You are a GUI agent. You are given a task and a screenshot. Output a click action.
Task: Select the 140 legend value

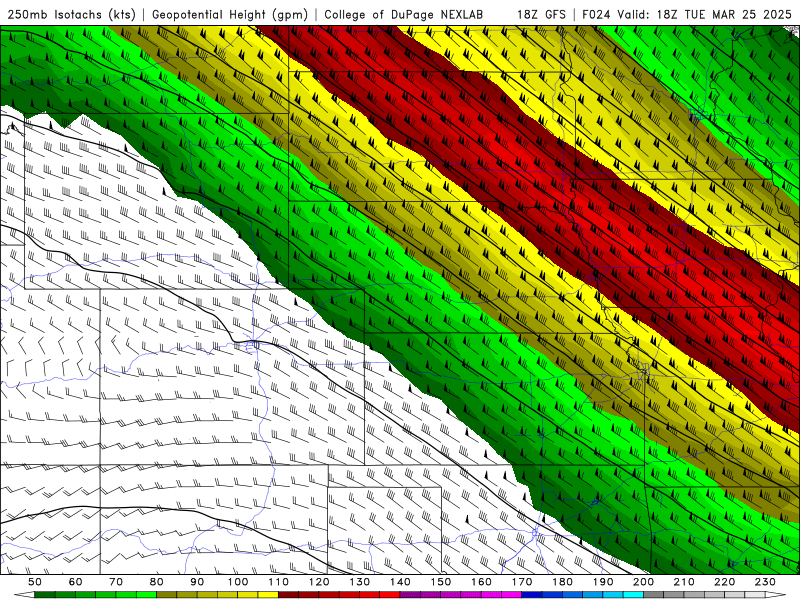tap(400, 582)
